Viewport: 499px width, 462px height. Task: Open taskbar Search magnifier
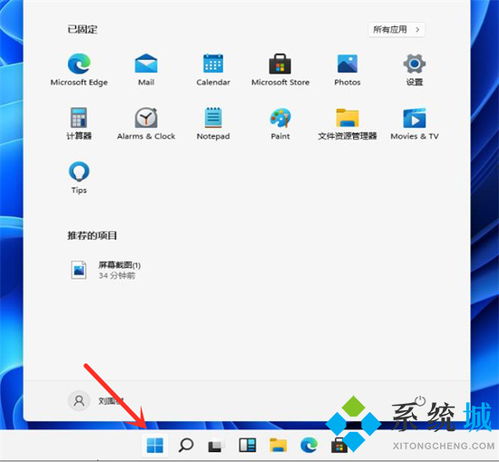186,445
